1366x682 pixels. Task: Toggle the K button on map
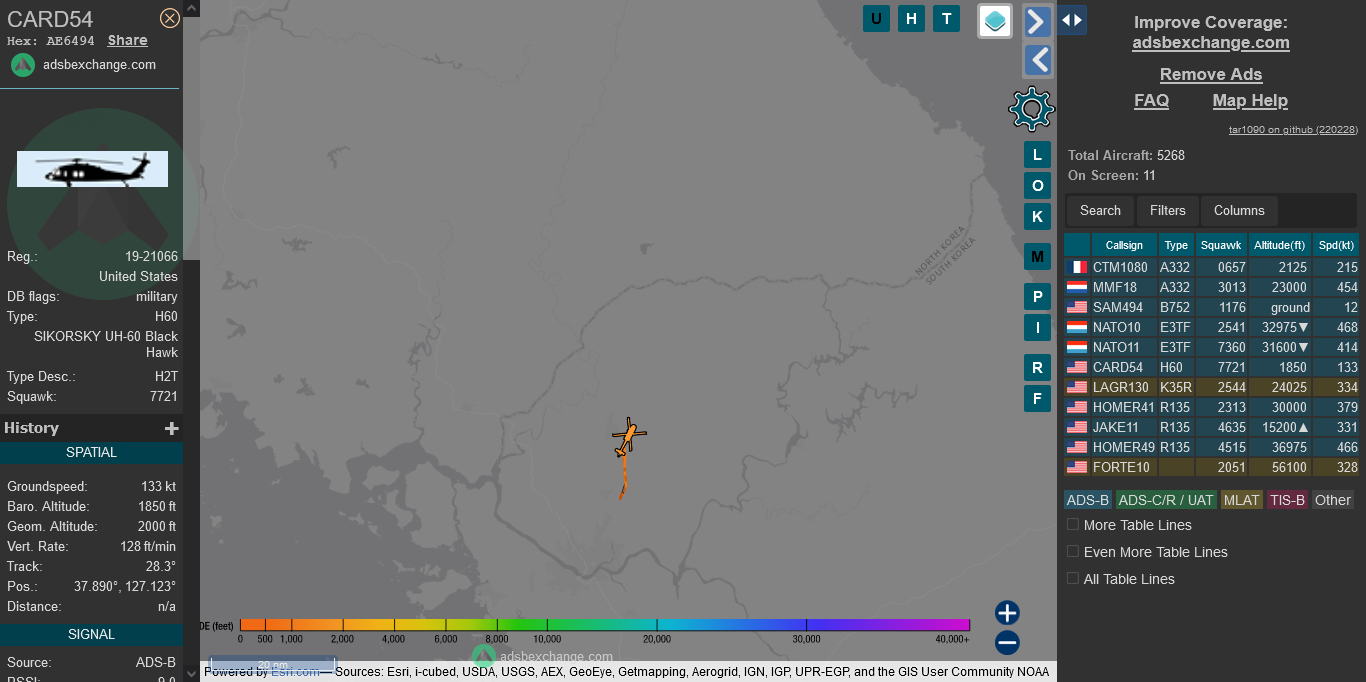(1037, 216)
